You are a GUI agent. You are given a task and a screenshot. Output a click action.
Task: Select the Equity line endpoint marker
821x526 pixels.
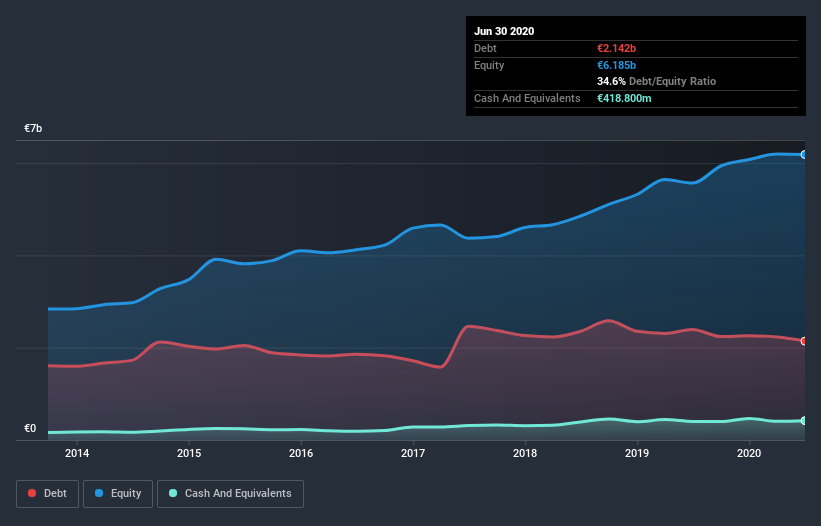(x=804, y=154)
